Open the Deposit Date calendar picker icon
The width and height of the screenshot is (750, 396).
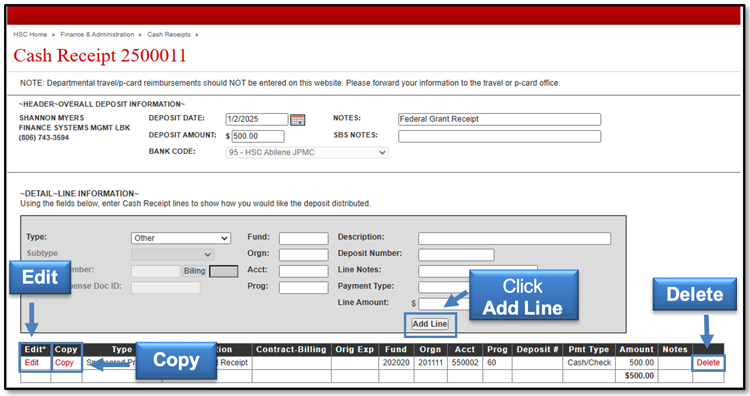(298, 120)
